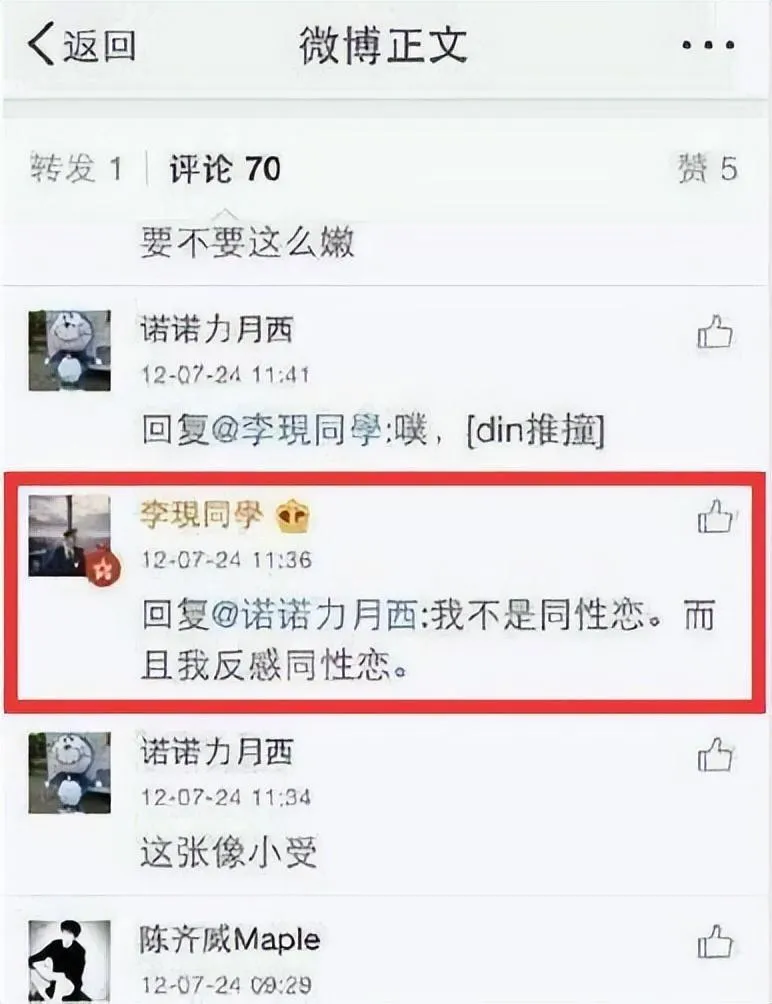Image resolution: width=772 pixels, height=1004 pixels.
Task: Tap the back arrow labeled 返回
Action: pos(81,44)
